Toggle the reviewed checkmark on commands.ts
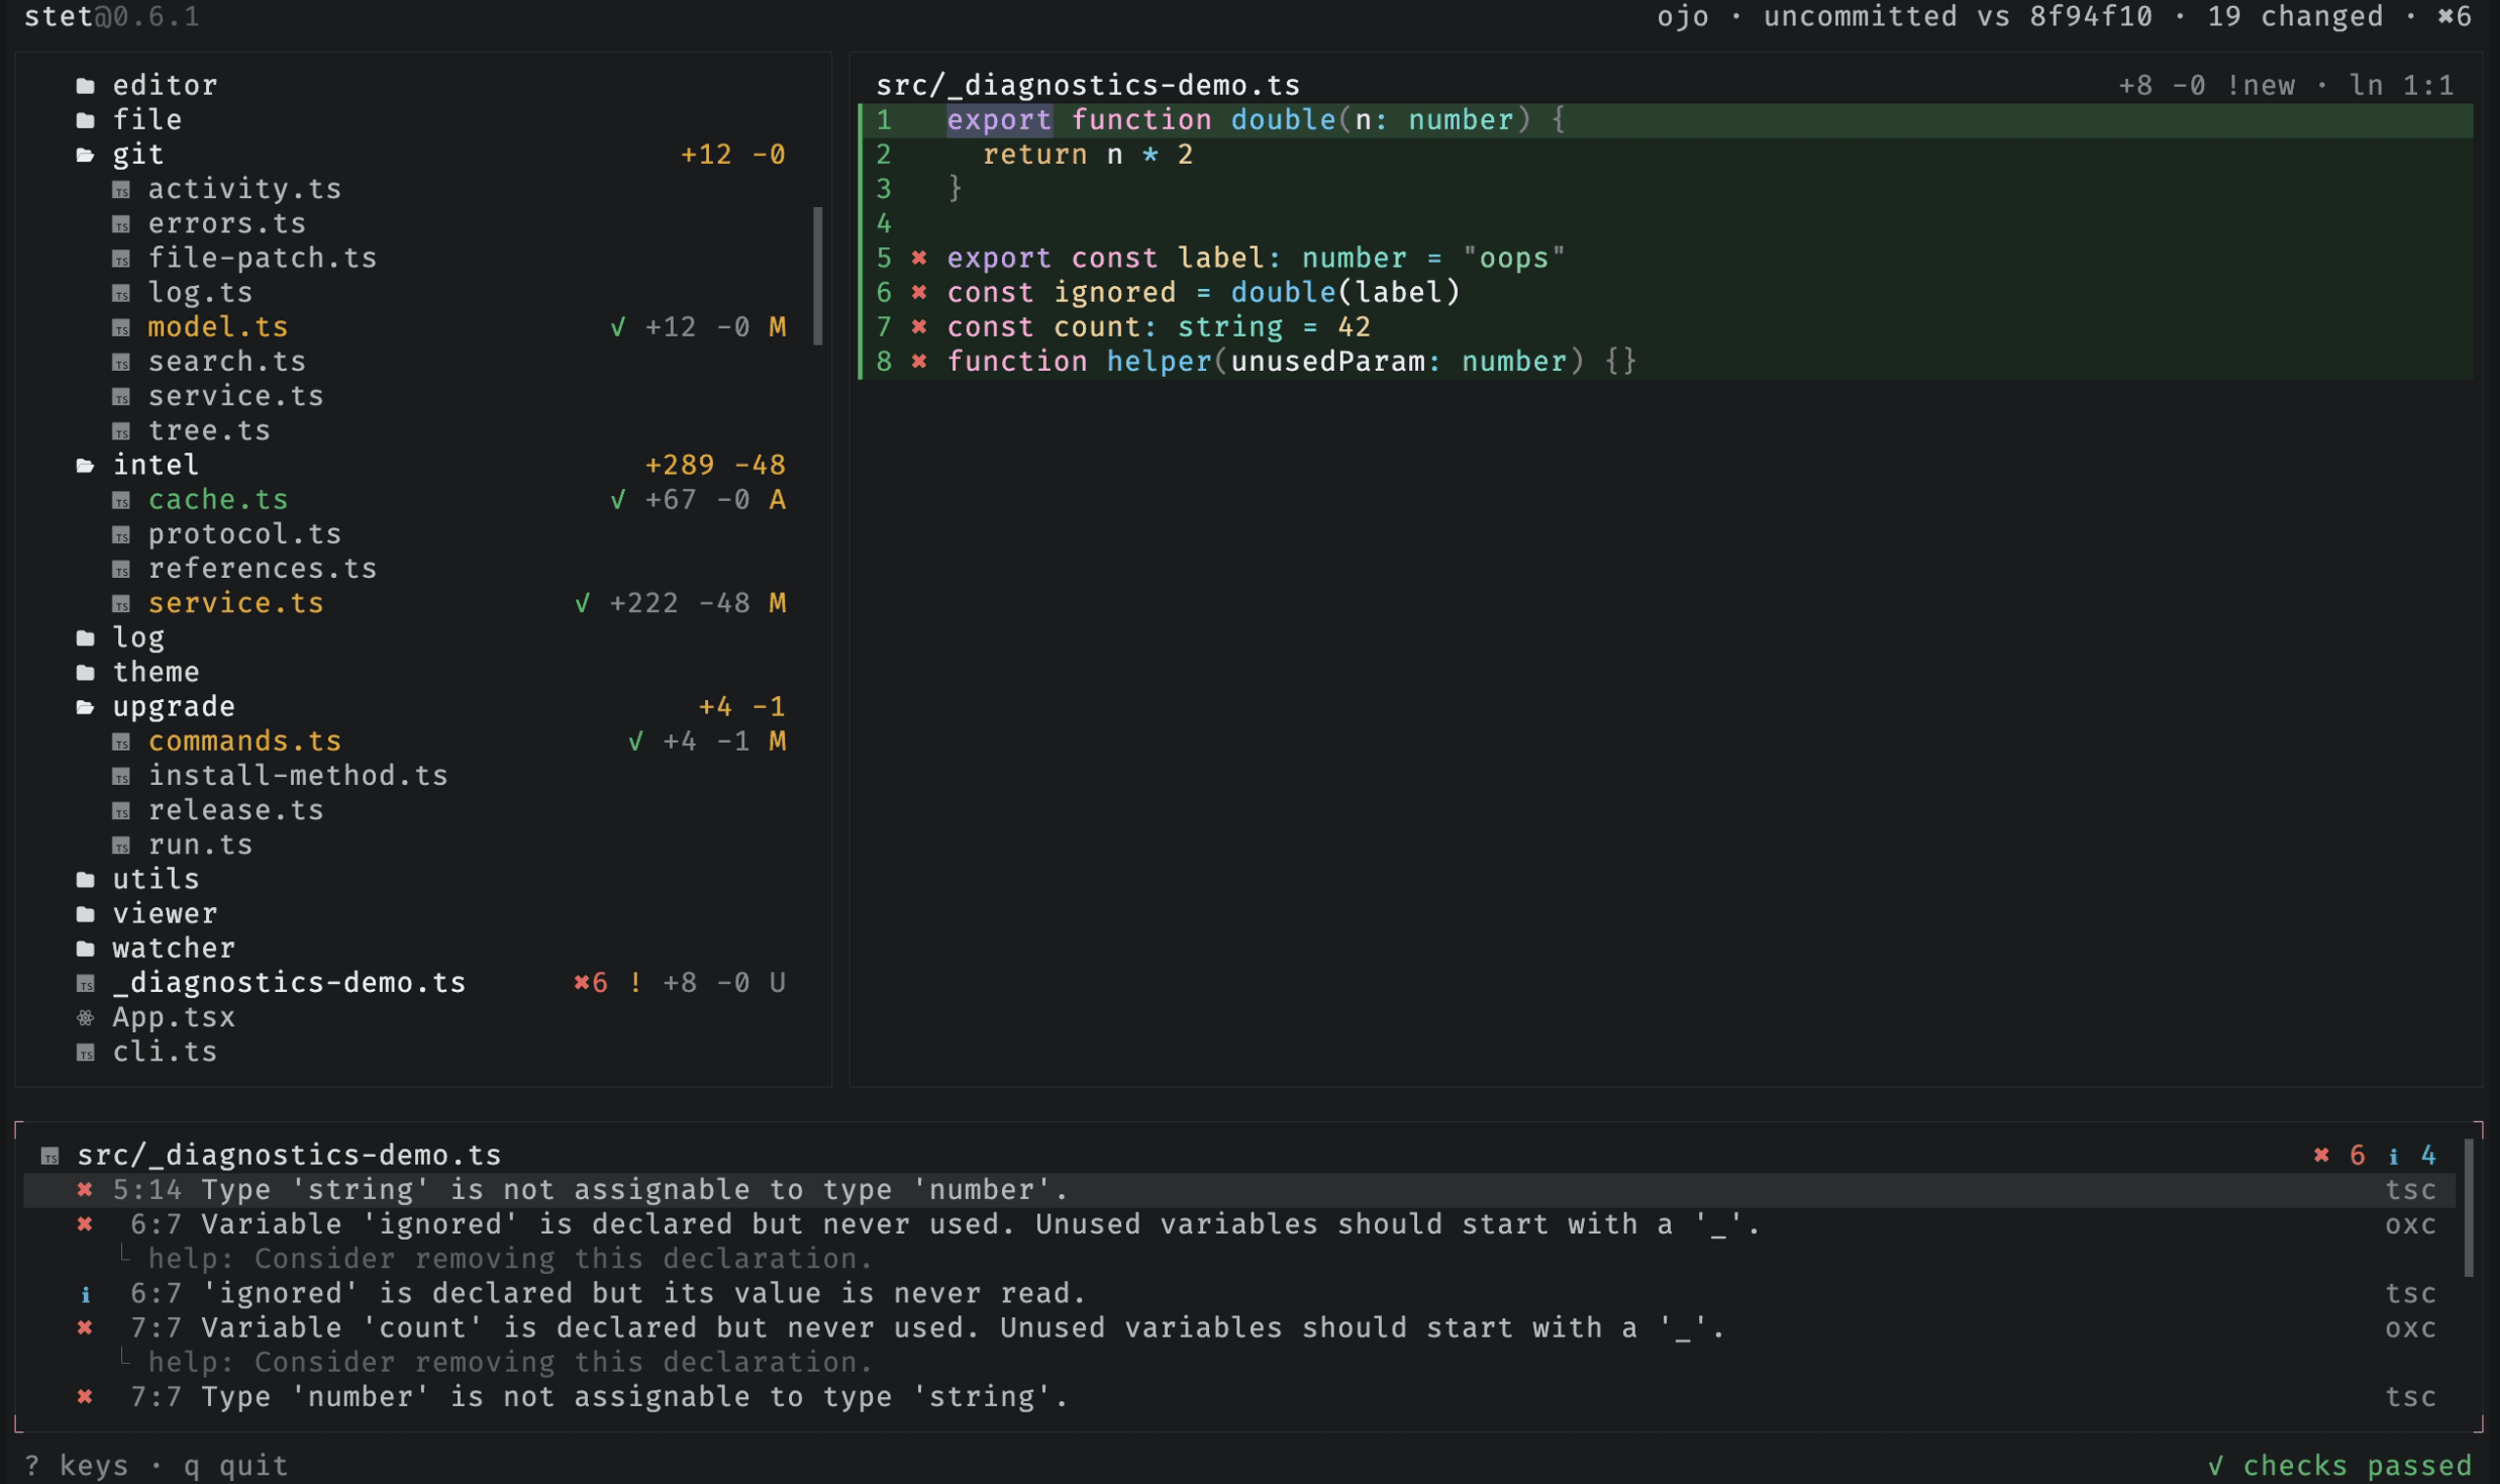Image resolution: width=2500 pixels, height=1484 pixels. [x=636, y=741]
